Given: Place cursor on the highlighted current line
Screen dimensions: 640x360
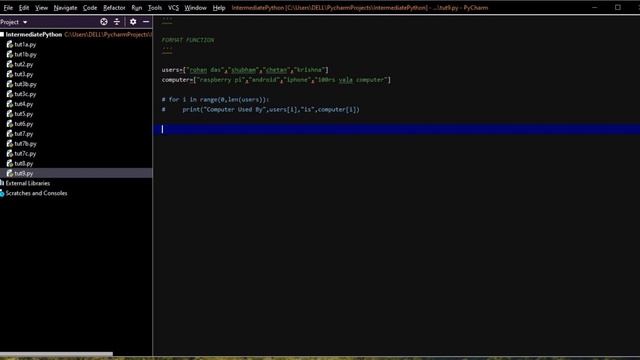Looking at the screenshot, I should 396,129.
